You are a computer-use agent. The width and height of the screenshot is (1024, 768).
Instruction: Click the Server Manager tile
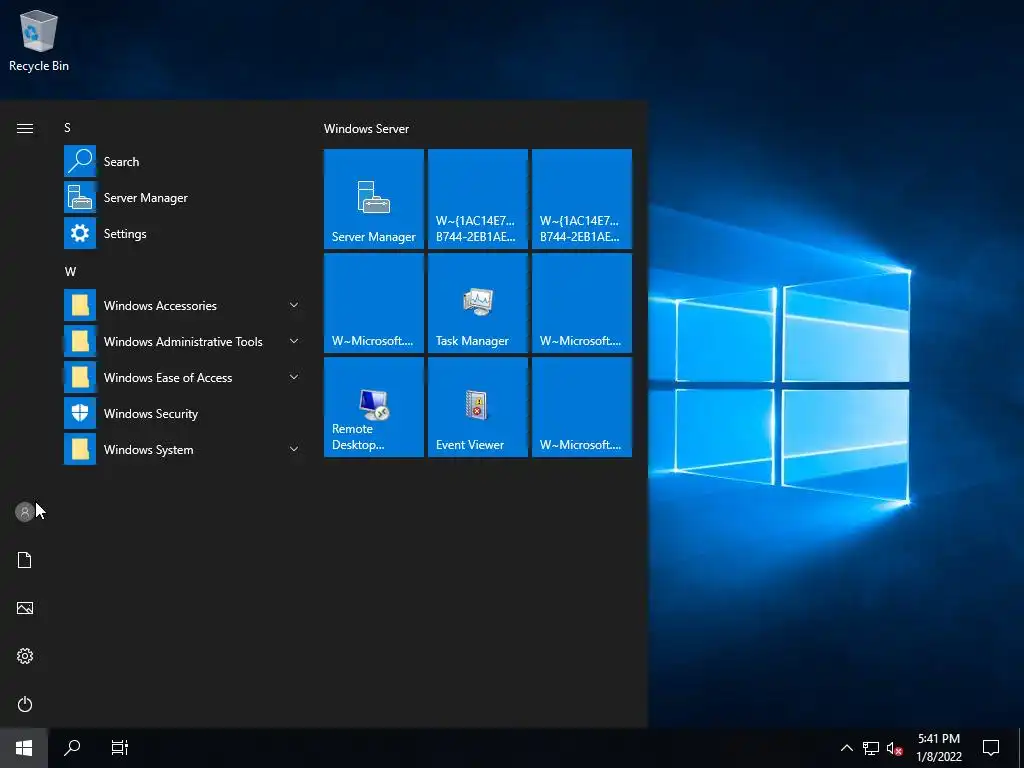[x=374, y=199]
